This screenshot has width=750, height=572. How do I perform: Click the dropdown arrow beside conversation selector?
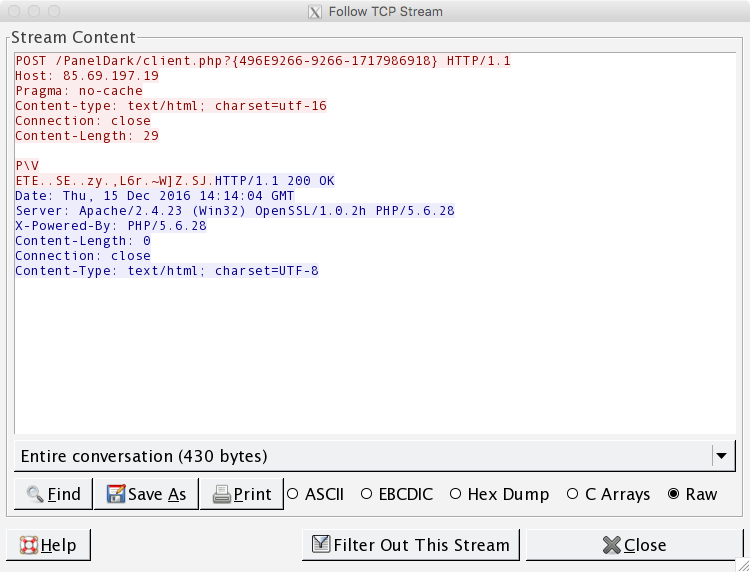(x=720, y=456)
